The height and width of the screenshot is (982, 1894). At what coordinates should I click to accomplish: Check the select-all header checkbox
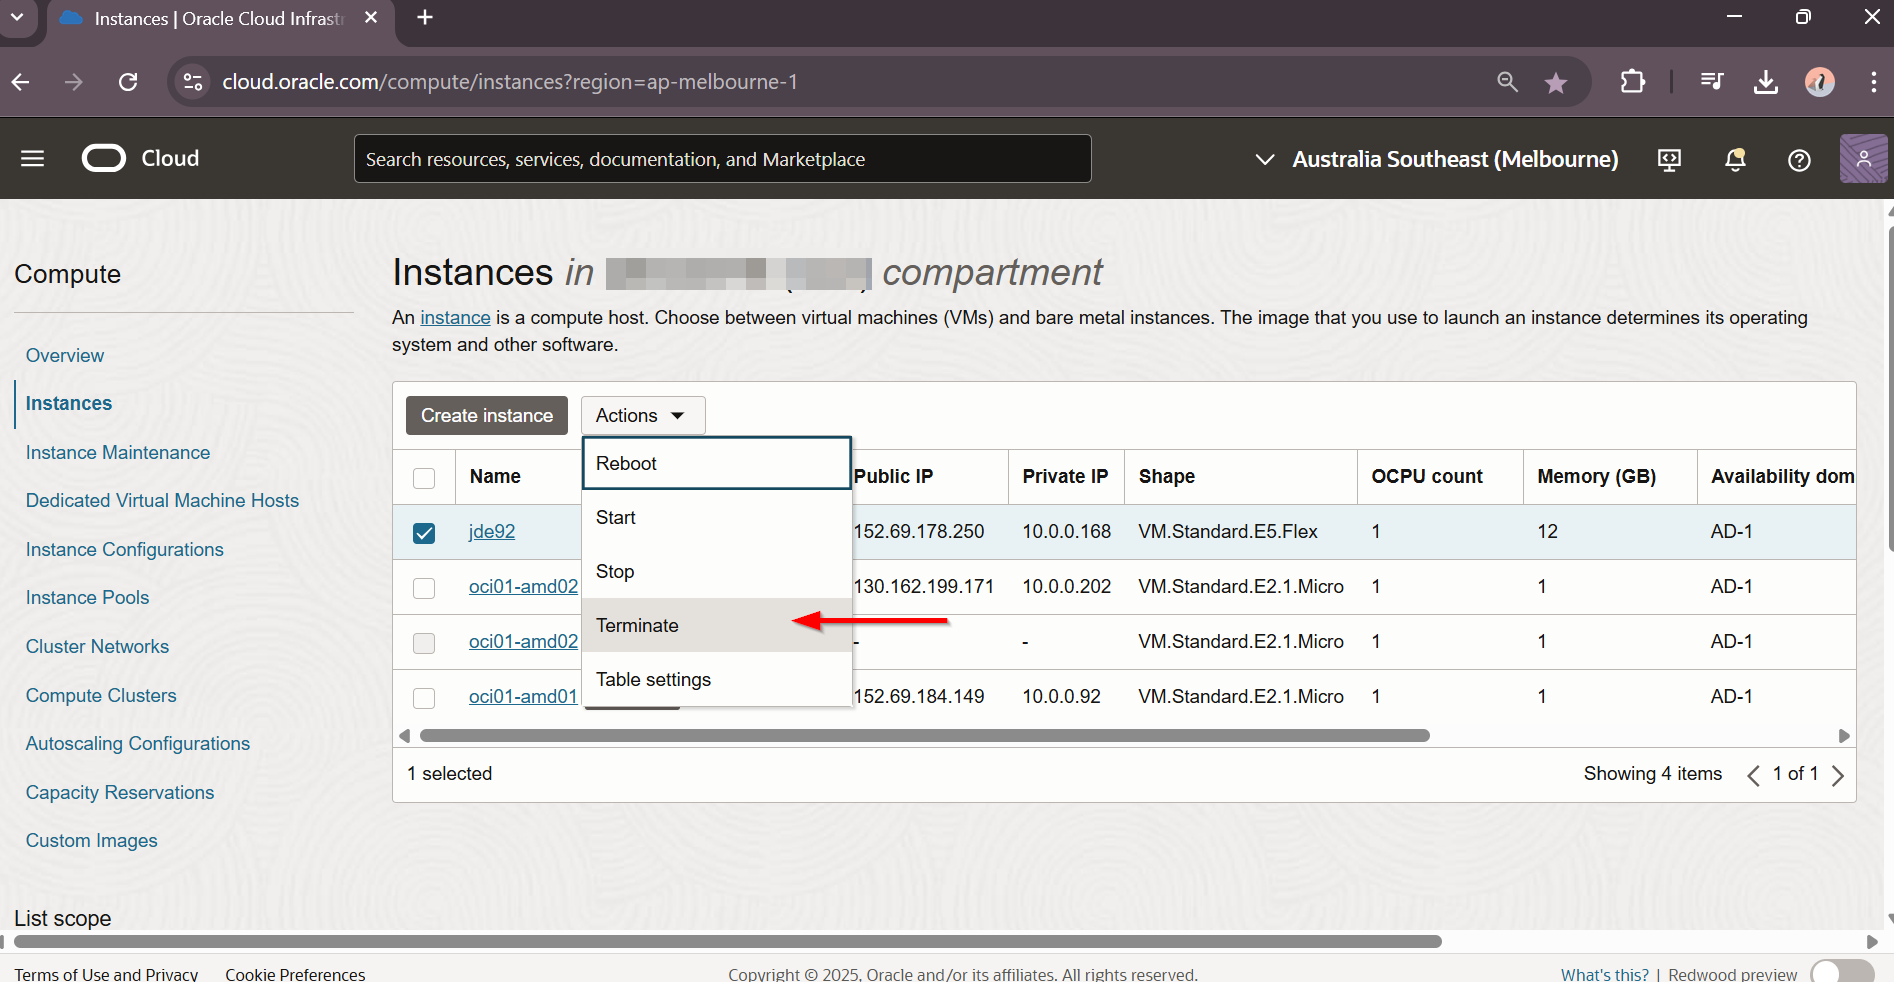coord(424,478)
